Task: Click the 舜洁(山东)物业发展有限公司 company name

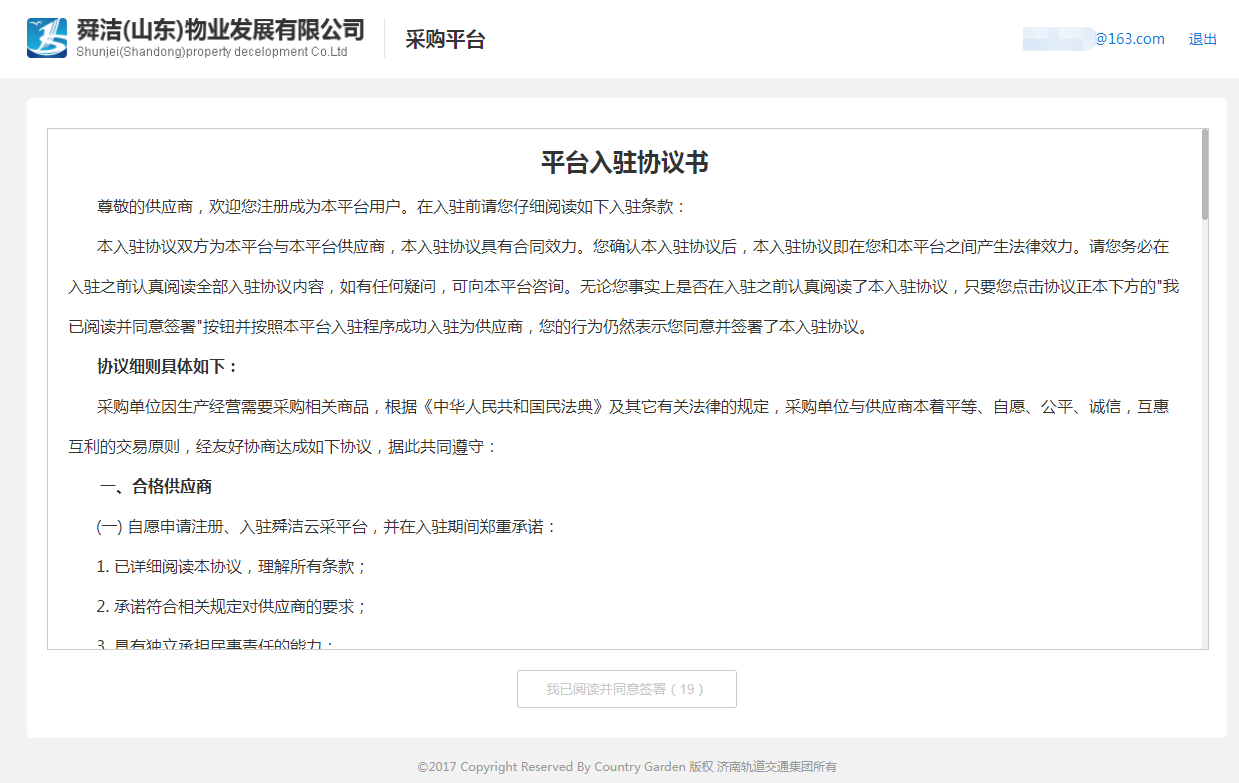Action: tap(220, 30)
